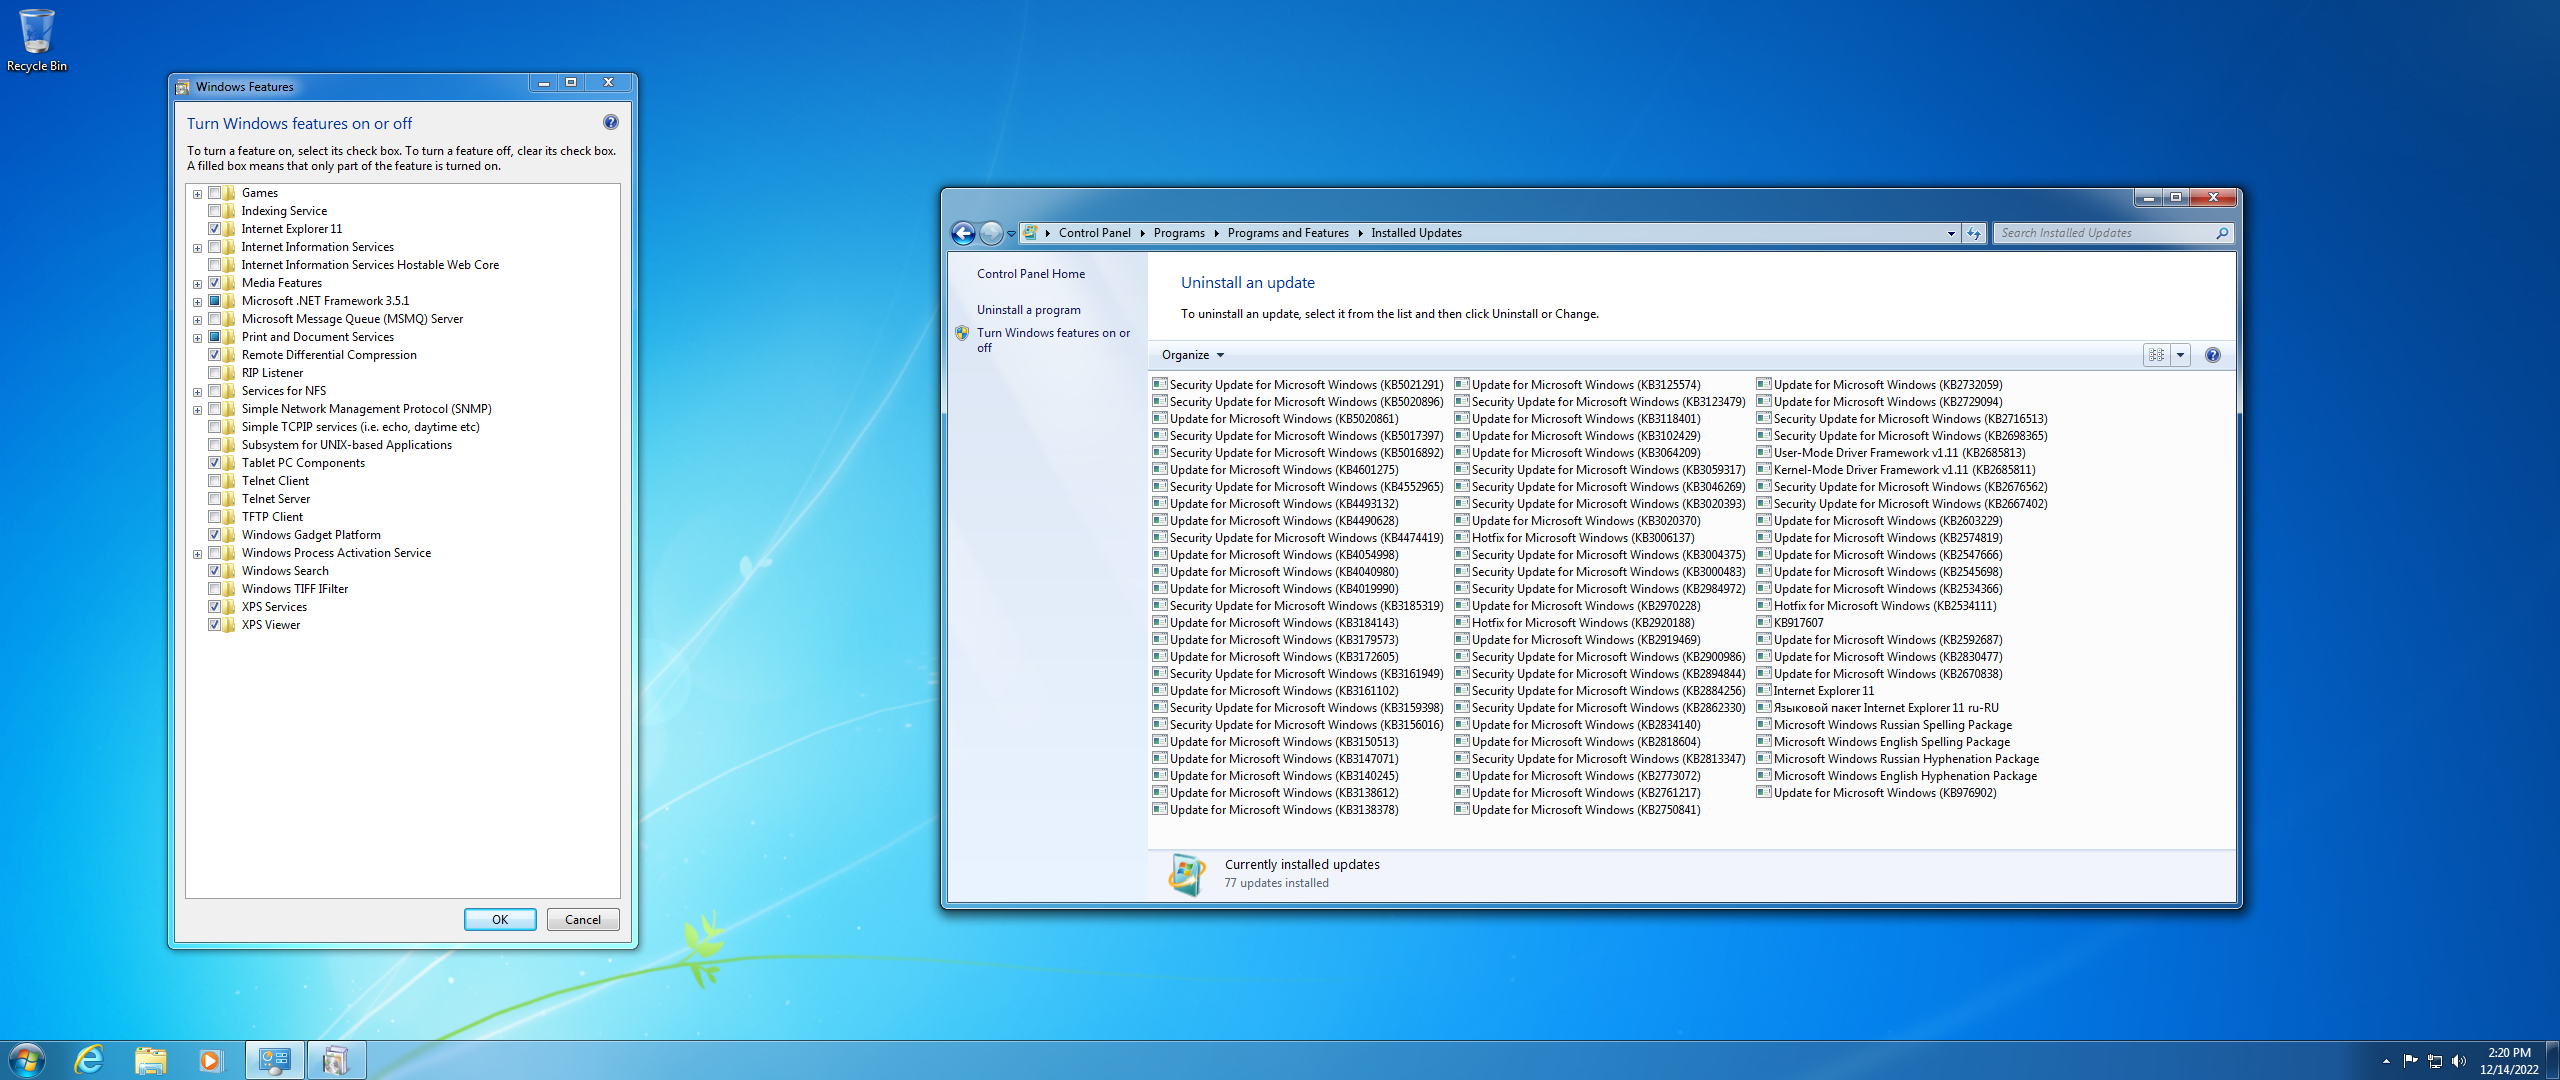The height and width of the screenshot is (1080, 2560).
Task: Enable the Telnet Client checkbox
Action: click(214, 481)
